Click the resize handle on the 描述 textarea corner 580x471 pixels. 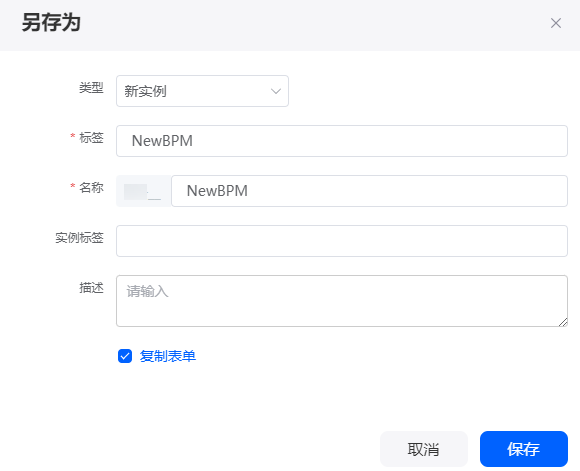click(563, 322)
